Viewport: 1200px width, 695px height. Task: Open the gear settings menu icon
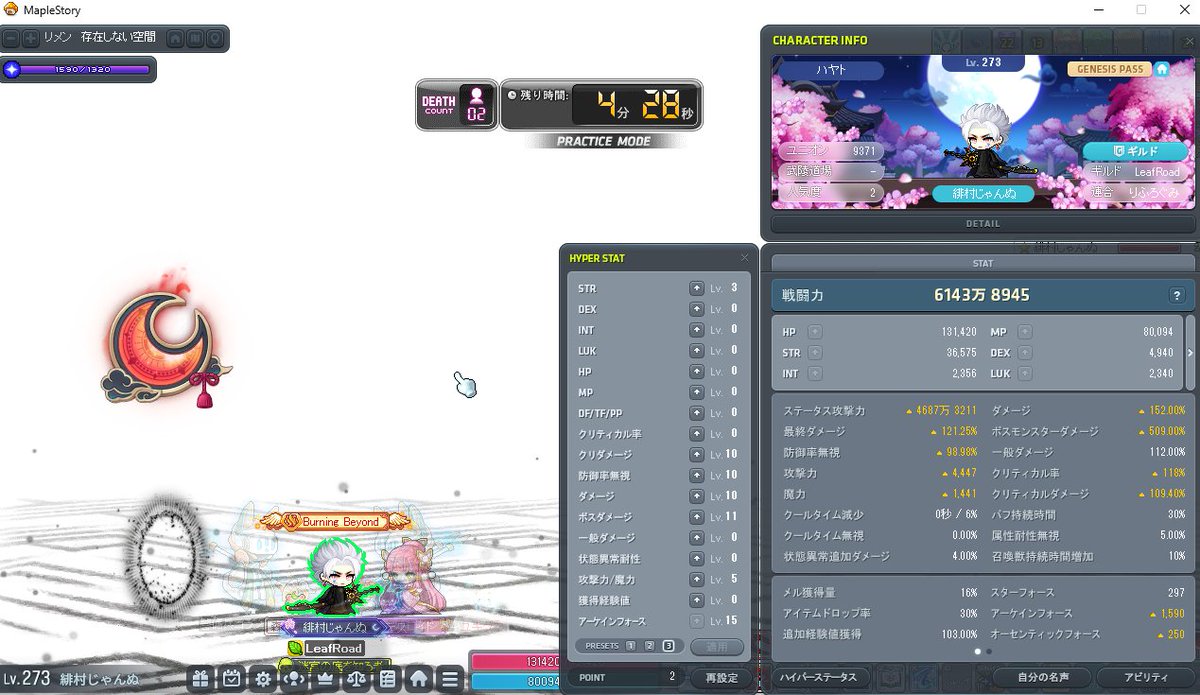[263, 679]
